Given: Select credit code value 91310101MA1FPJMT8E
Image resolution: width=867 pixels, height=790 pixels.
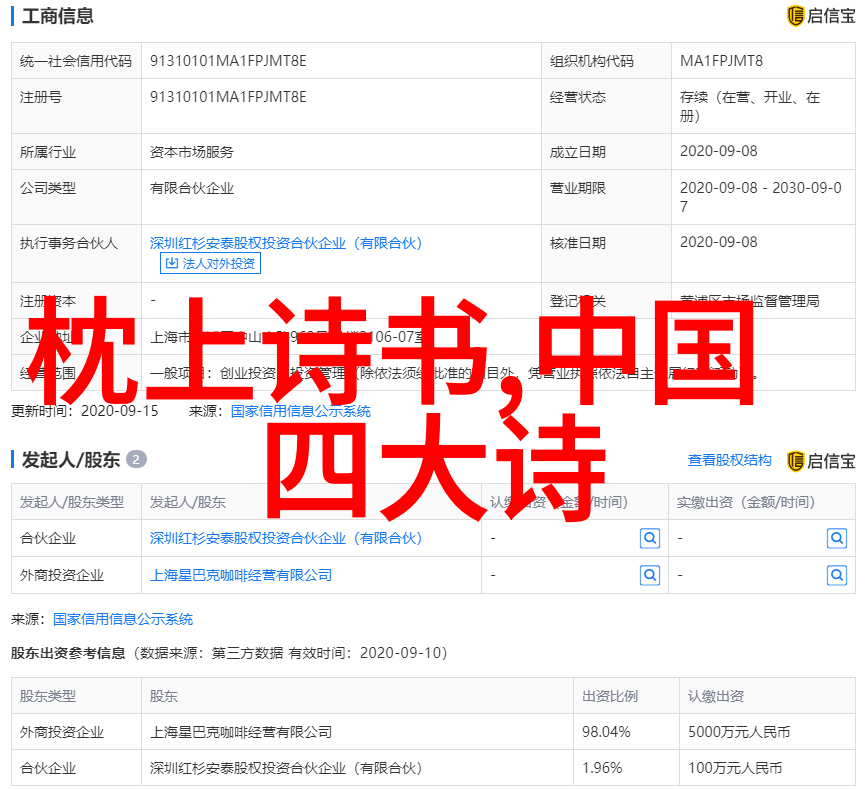Looking at the screenshot, I should coord(228,61).
